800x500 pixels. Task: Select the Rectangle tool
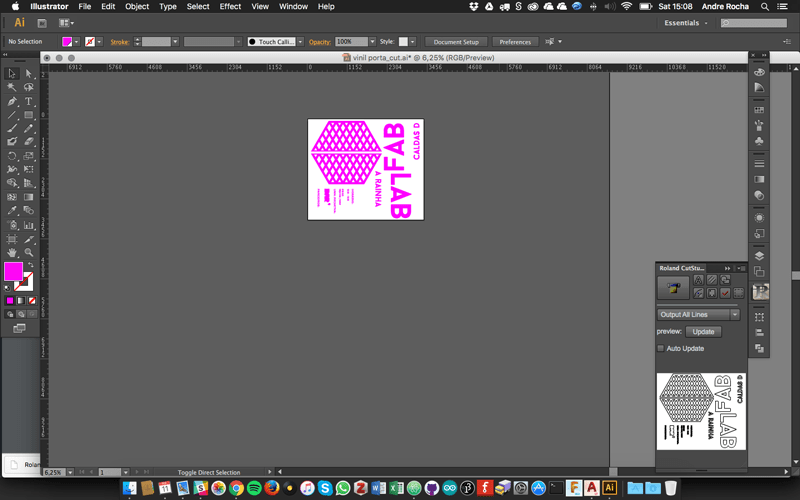click(29, 115)
